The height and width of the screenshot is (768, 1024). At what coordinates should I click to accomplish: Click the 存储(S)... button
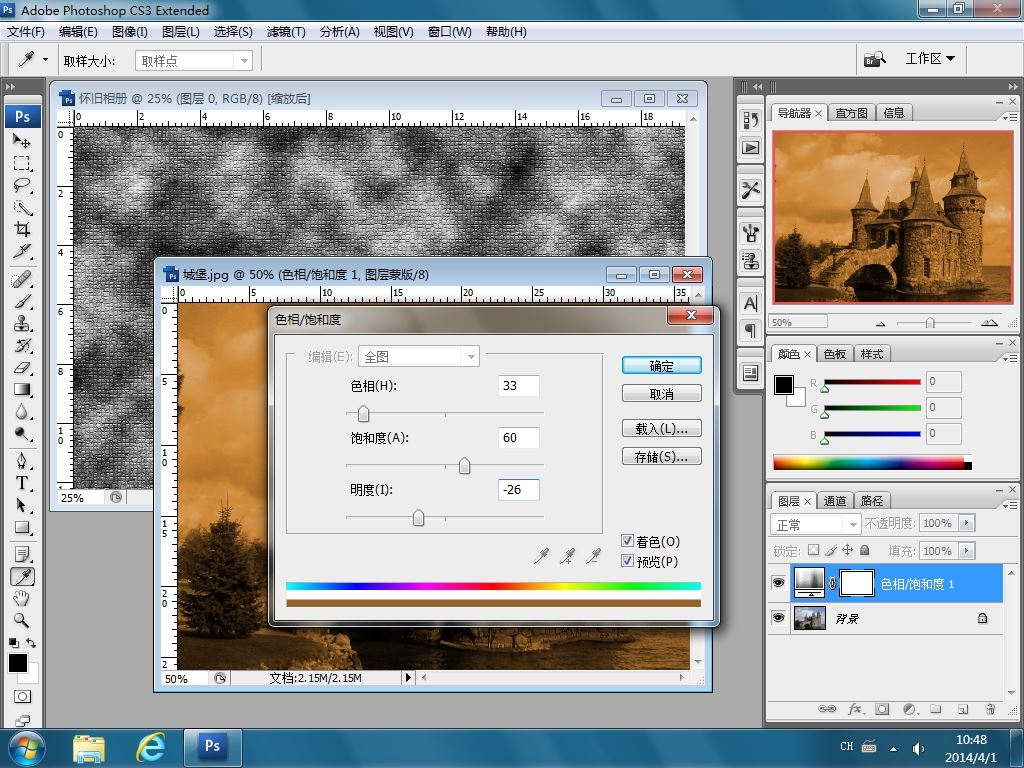click(x=662, y=456)
